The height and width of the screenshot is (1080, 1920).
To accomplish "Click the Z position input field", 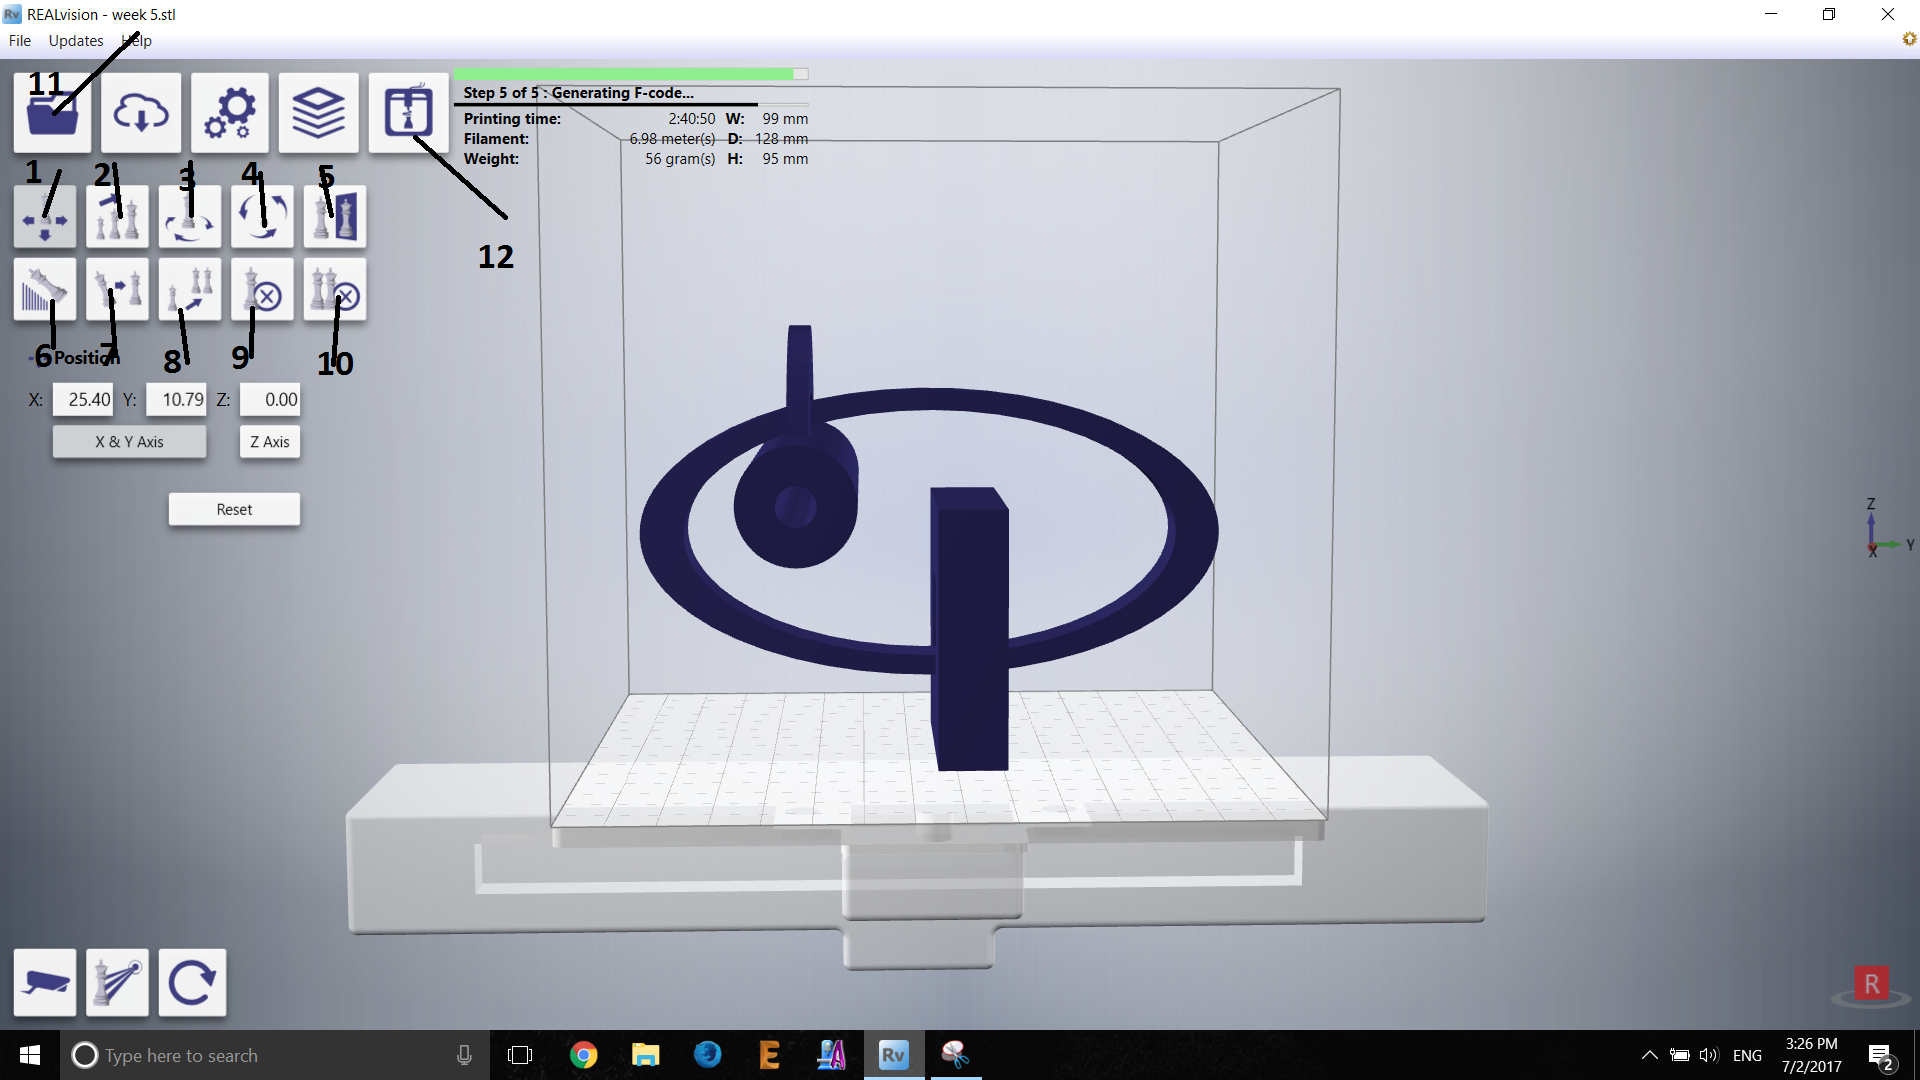I will pos(270,399).
